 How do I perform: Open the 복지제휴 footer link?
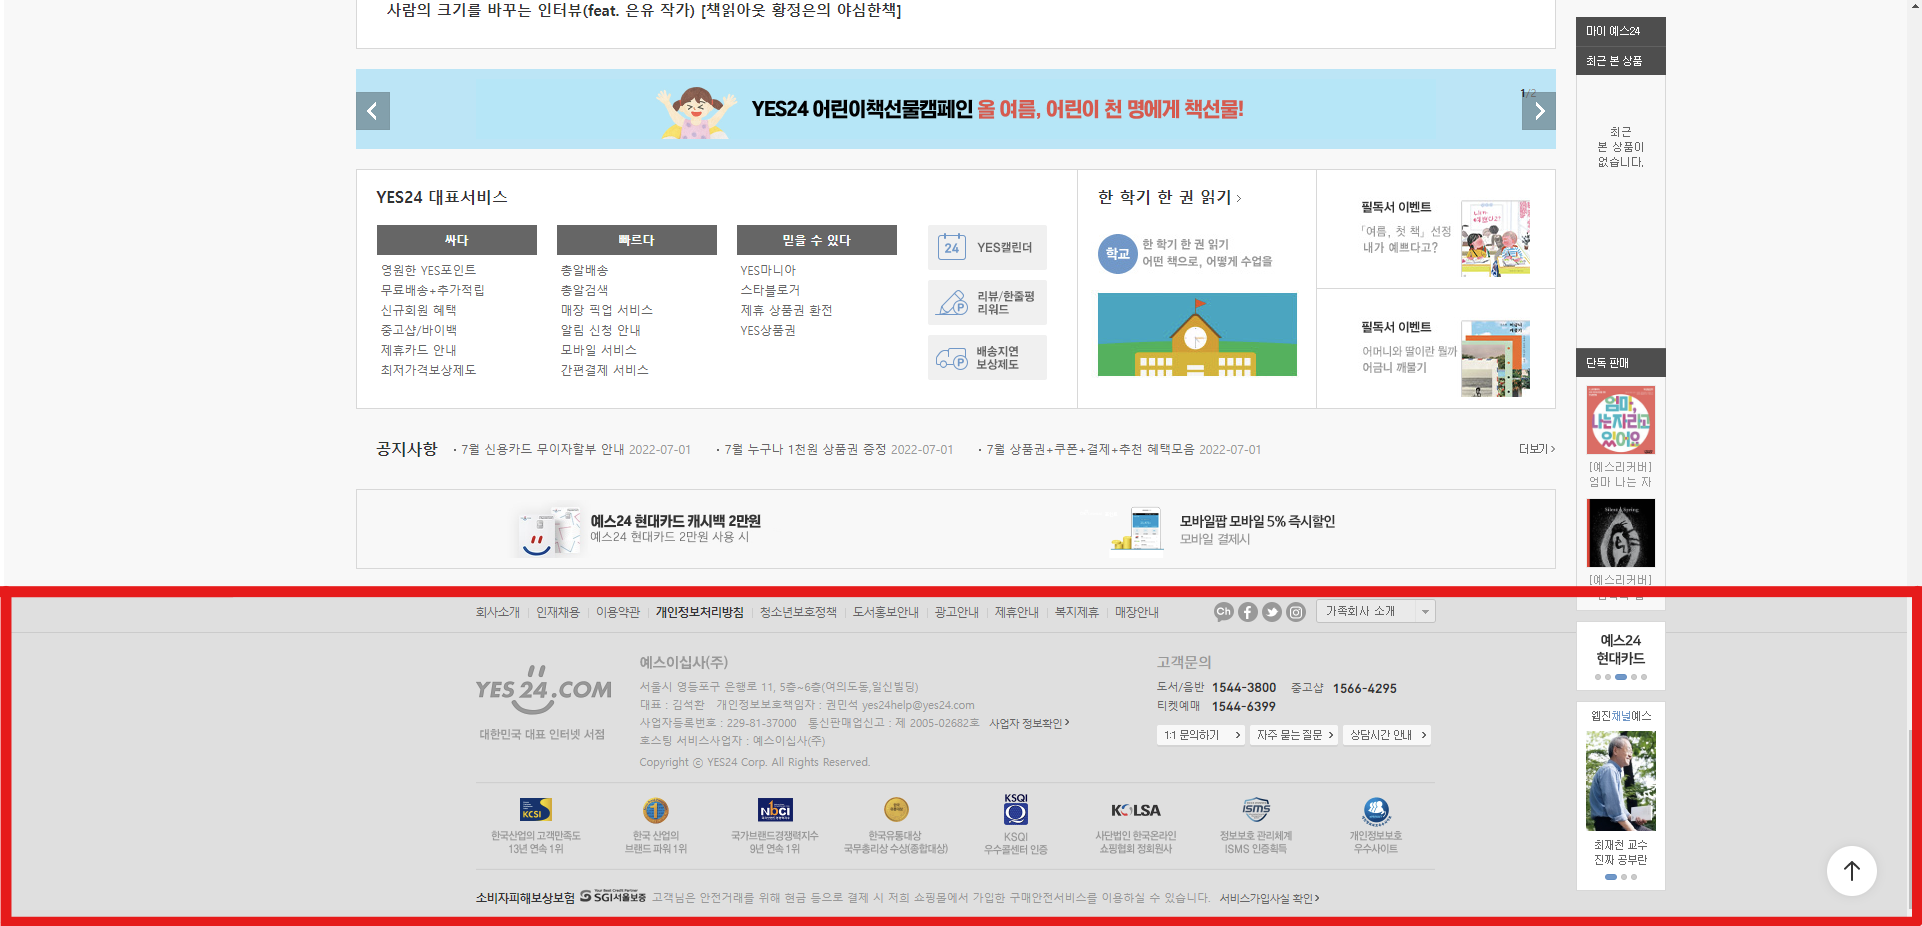pos(1077,612)
